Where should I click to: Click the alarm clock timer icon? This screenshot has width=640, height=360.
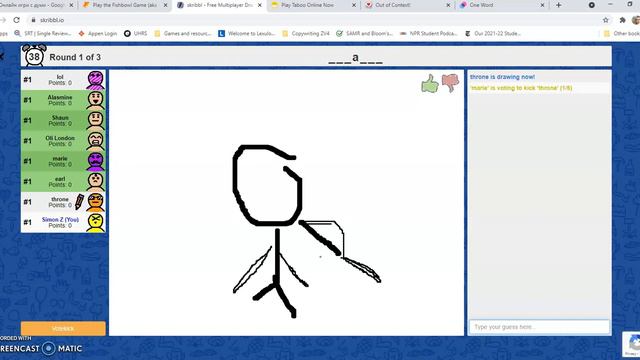coord(34,56)
